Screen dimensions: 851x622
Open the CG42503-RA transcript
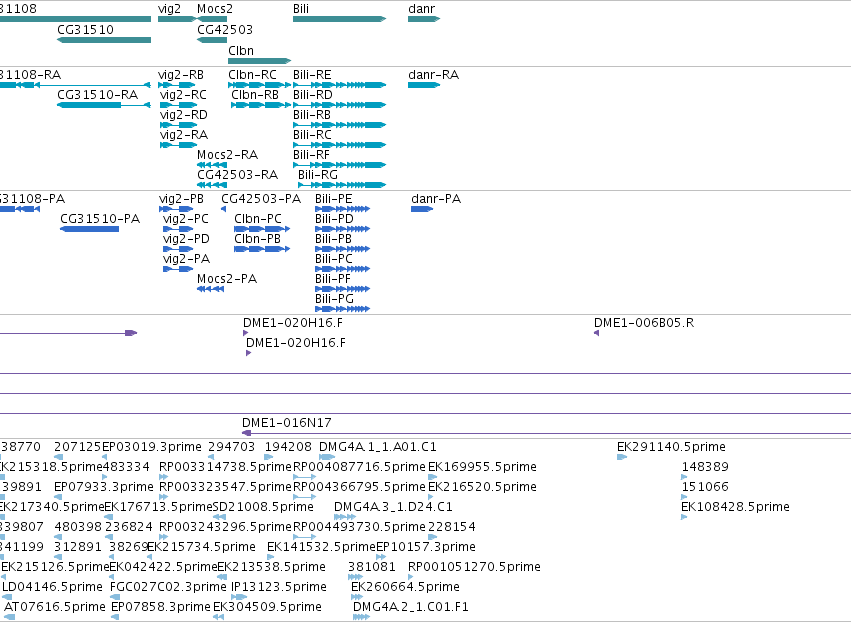pos(212,185)
